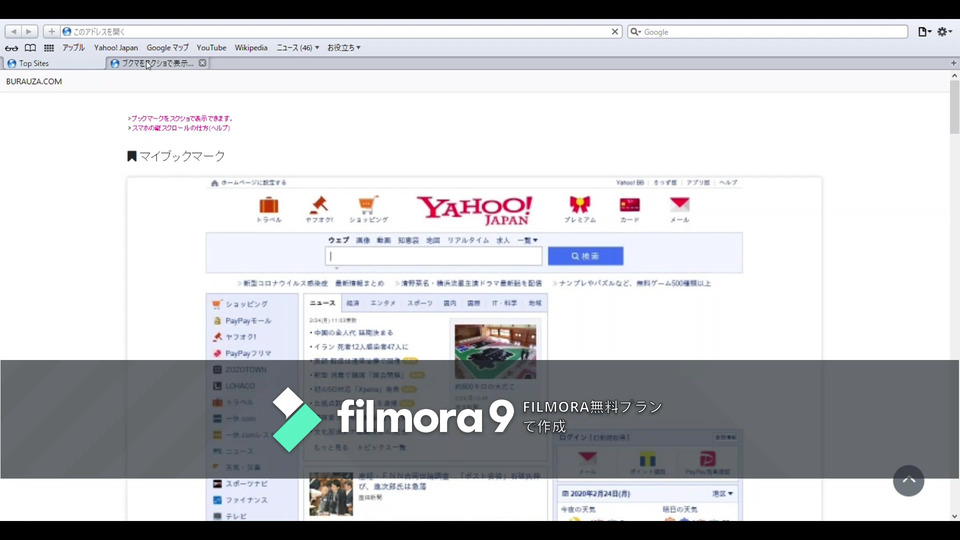Open Top Sites grid icon

(49, 48)
